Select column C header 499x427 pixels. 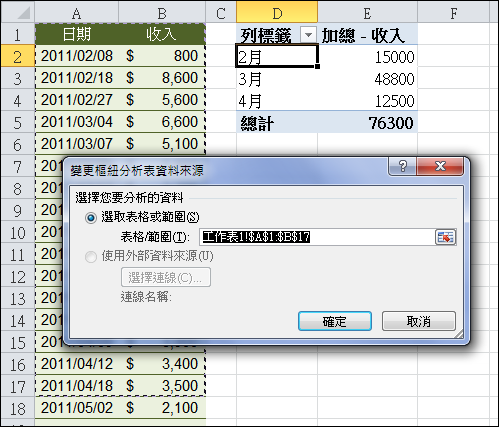(x=221, y=13)
